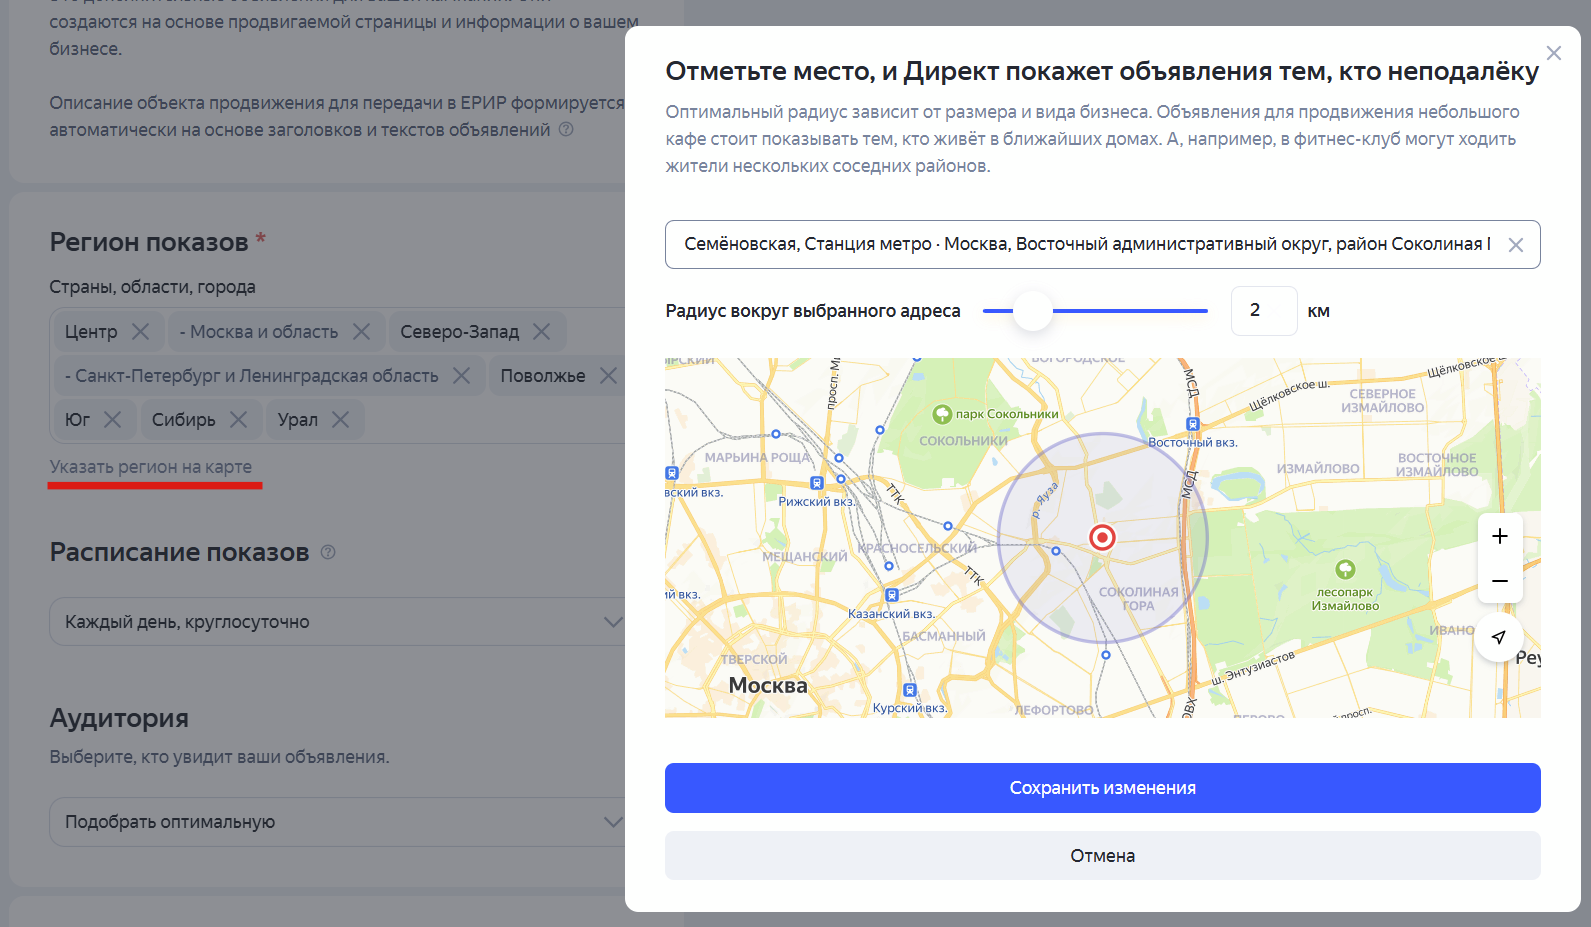Click the ИЗМАЙЛОВО district label on the map
Viewport: 1591px width, 927px height.
click(1318, 468)
